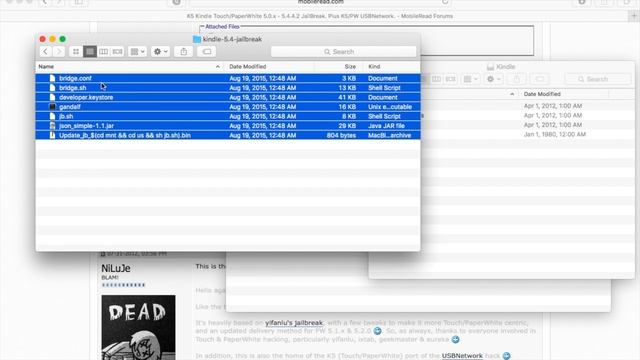
Task: Select the gandalf file row
Action: [228, 107]
